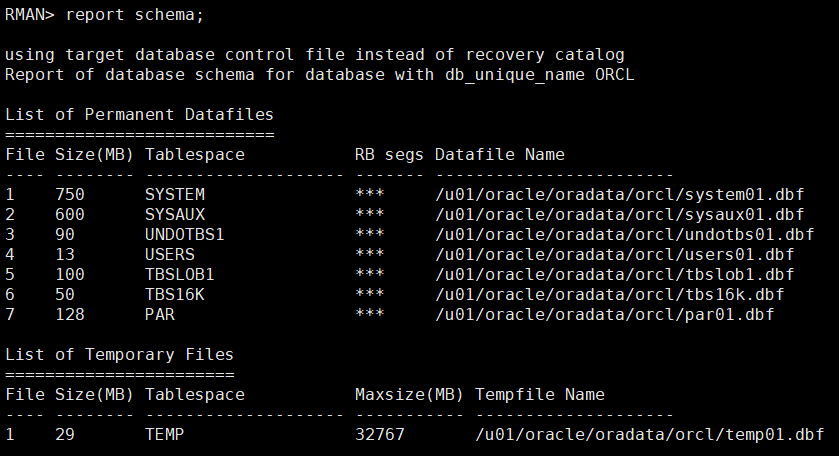Click the users01.dbf datafile path

614,254
